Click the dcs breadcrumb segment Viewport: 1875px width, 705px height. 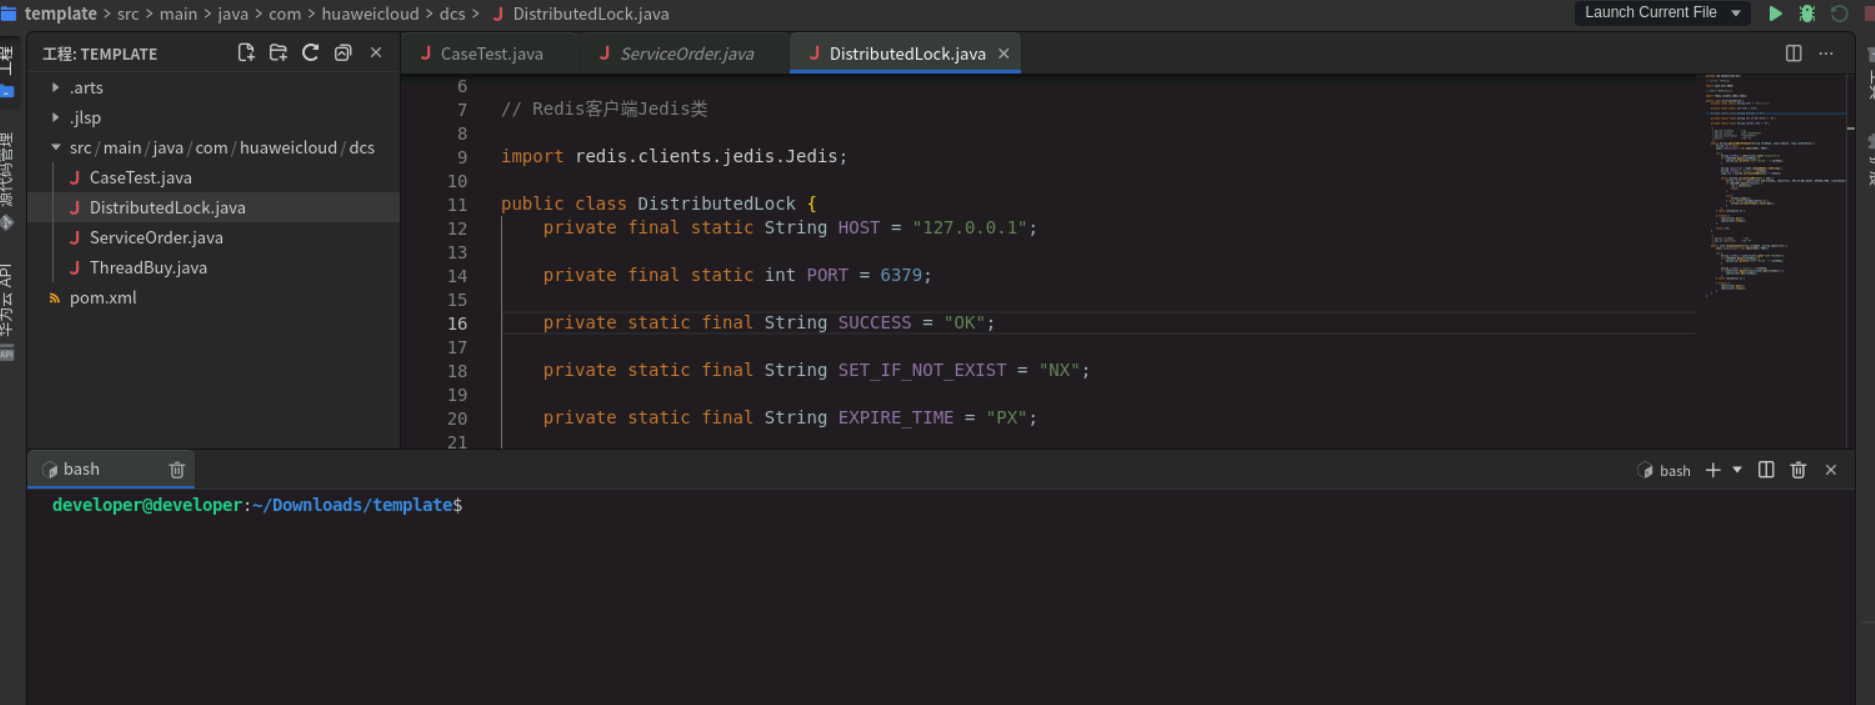pyautogui.click(x=452, y=14)
